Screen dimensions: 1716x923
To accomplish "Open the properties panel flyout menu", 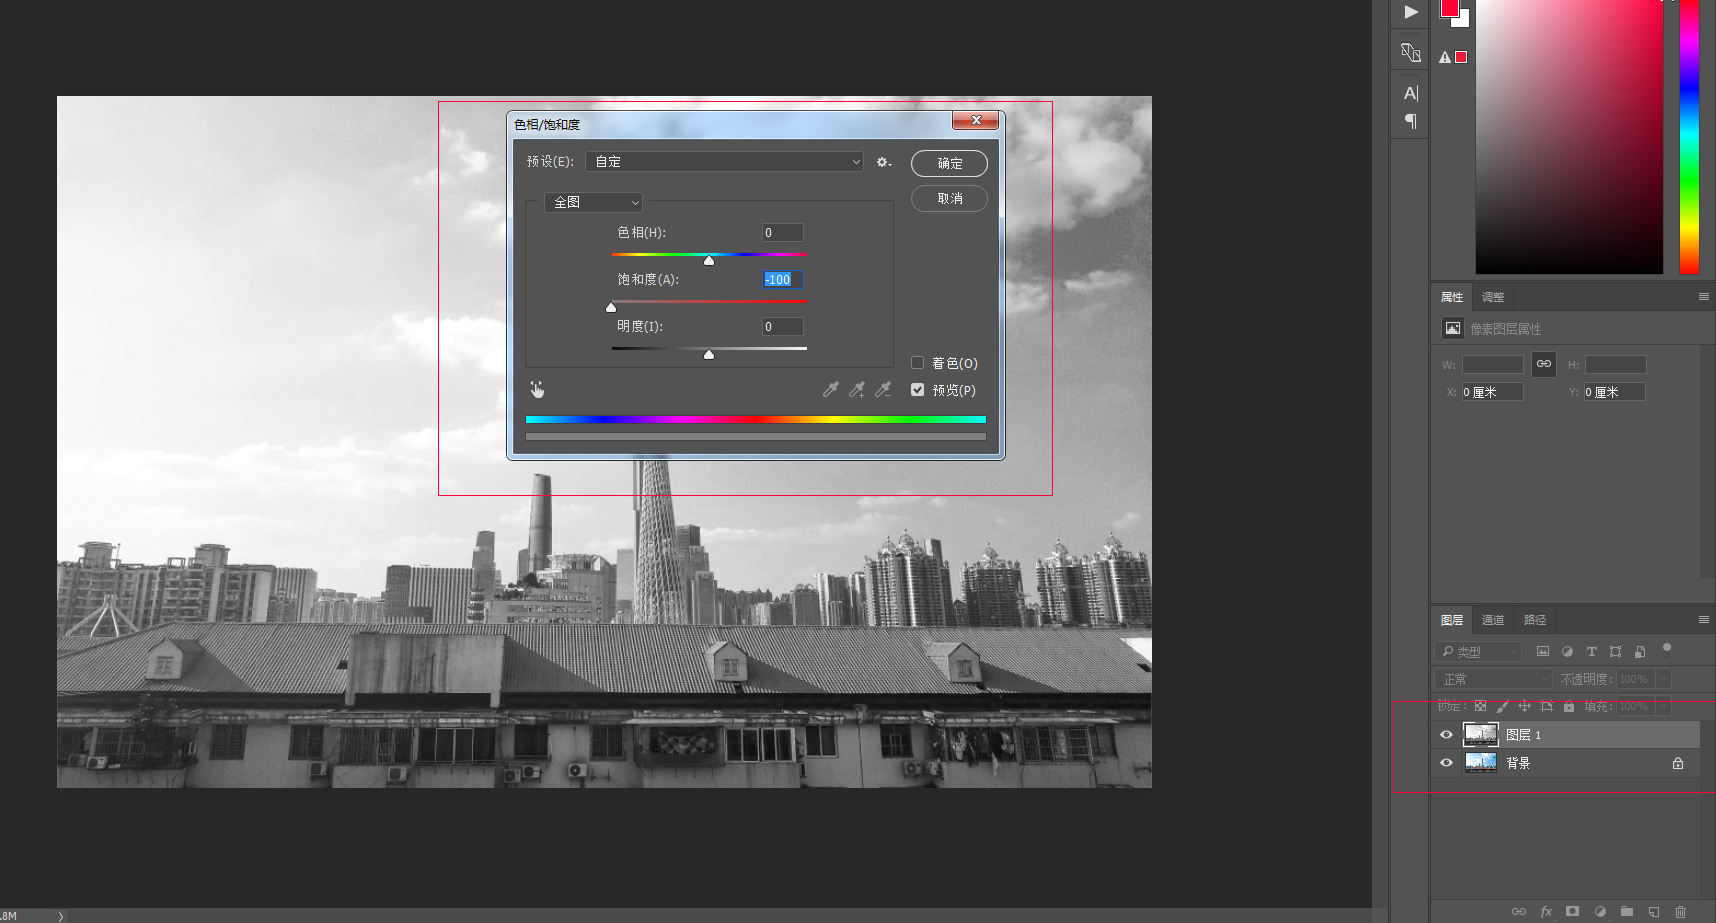I will point(1704,297).
